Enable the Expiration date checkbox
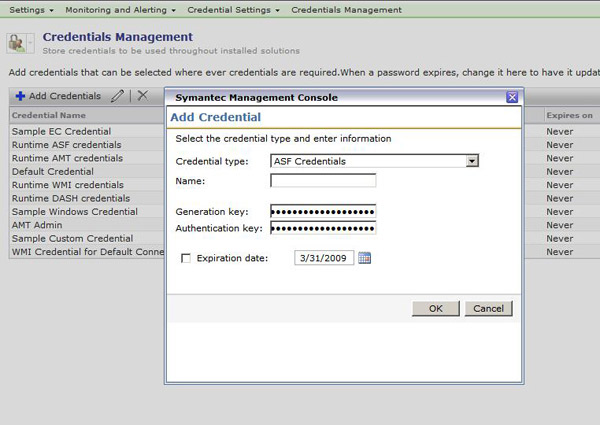 point(186,259)
